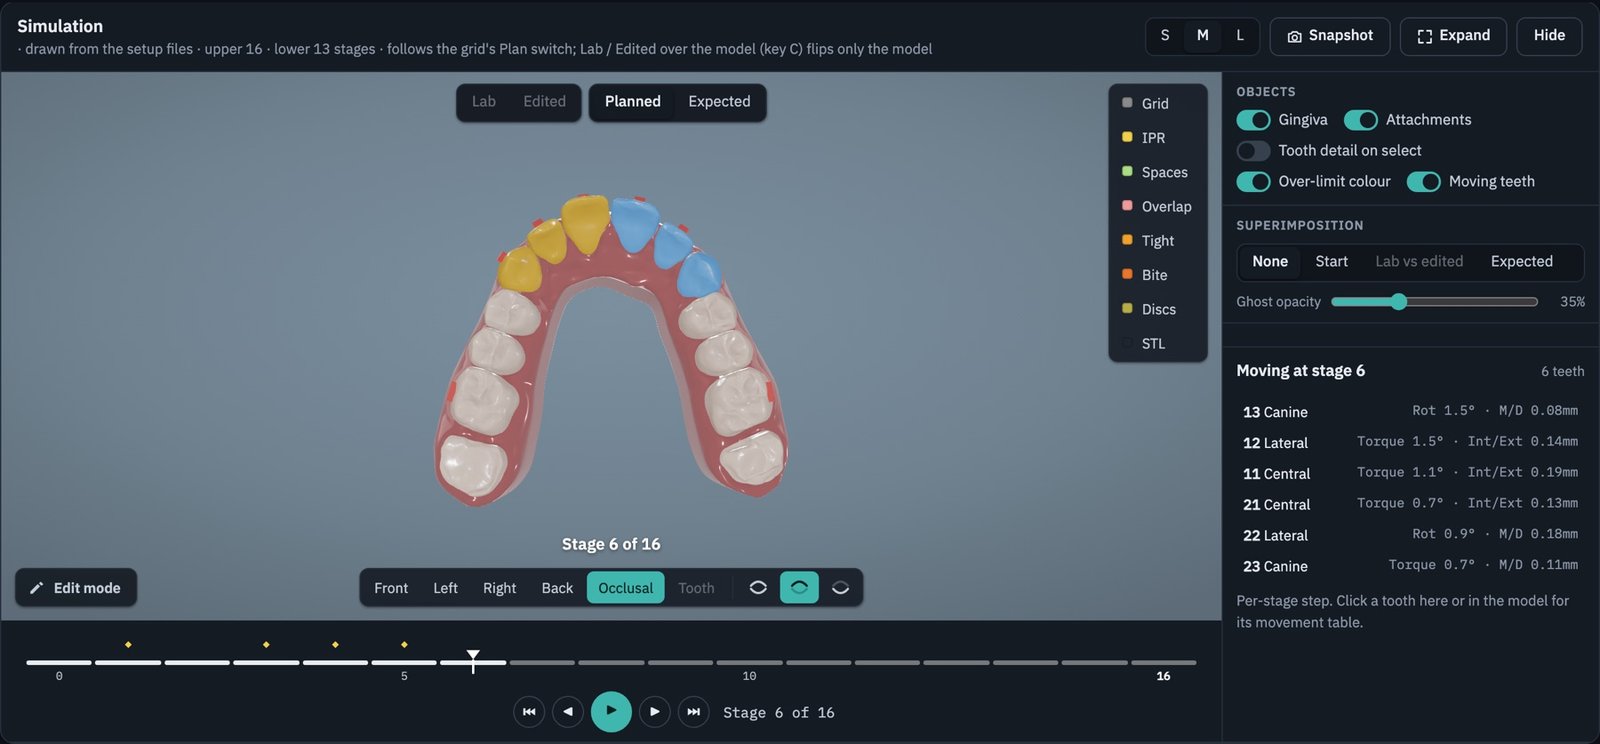Enable Tooth detail on select
The height and width of the screenshot is (744, 1600).
[1253, 151]
